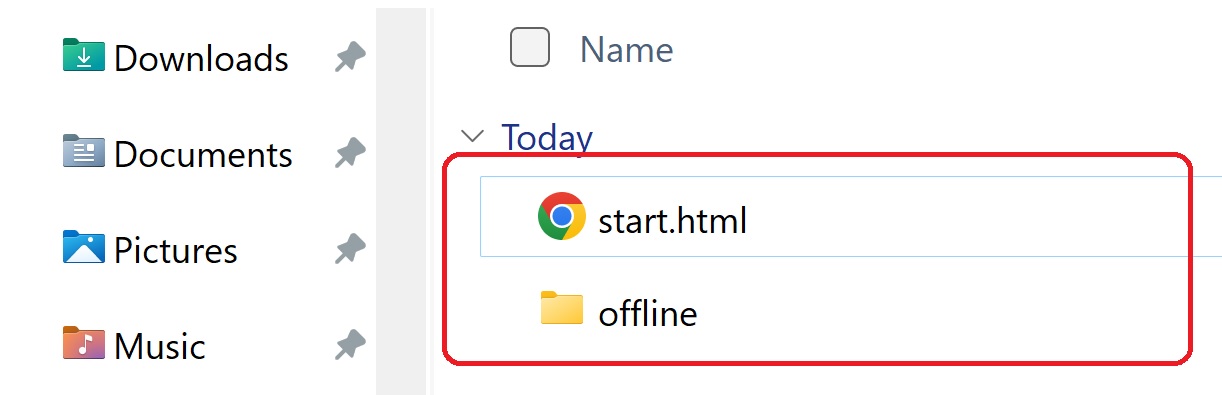Select the offline folder name

point(648,313)
